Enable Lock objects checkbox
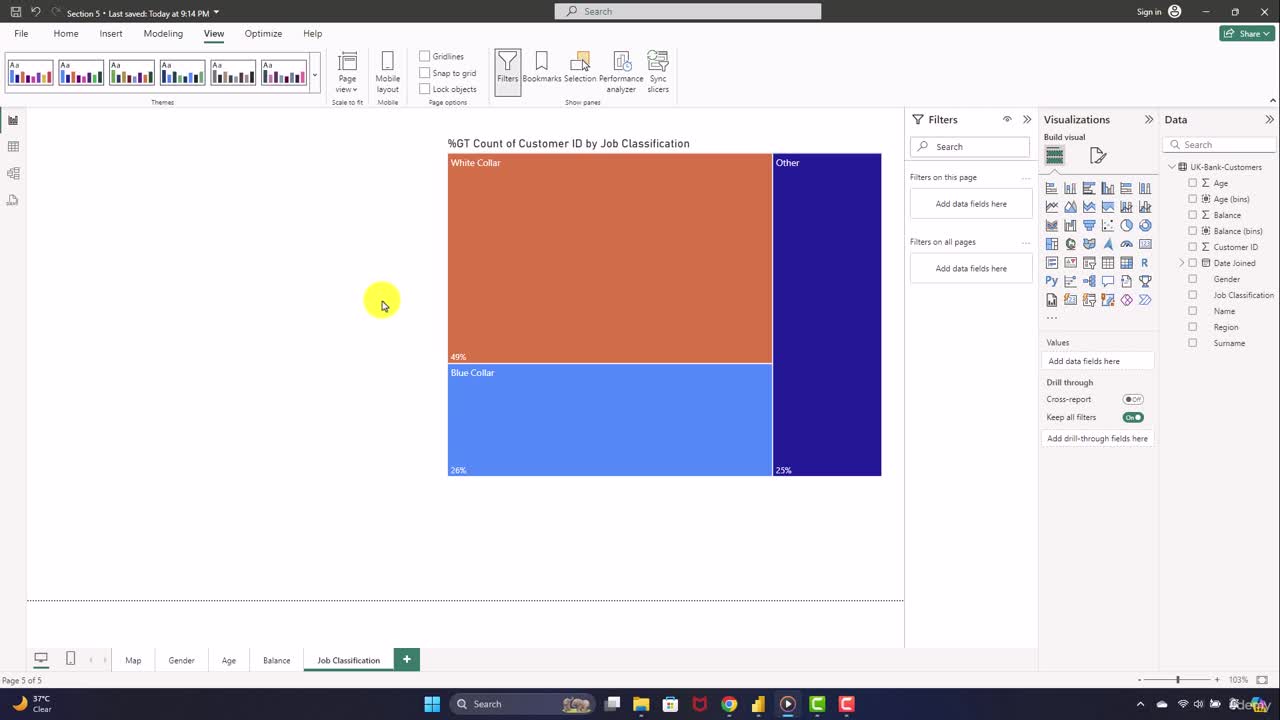Viewport: 1280px width, 720px height. [x=425, y=89]
